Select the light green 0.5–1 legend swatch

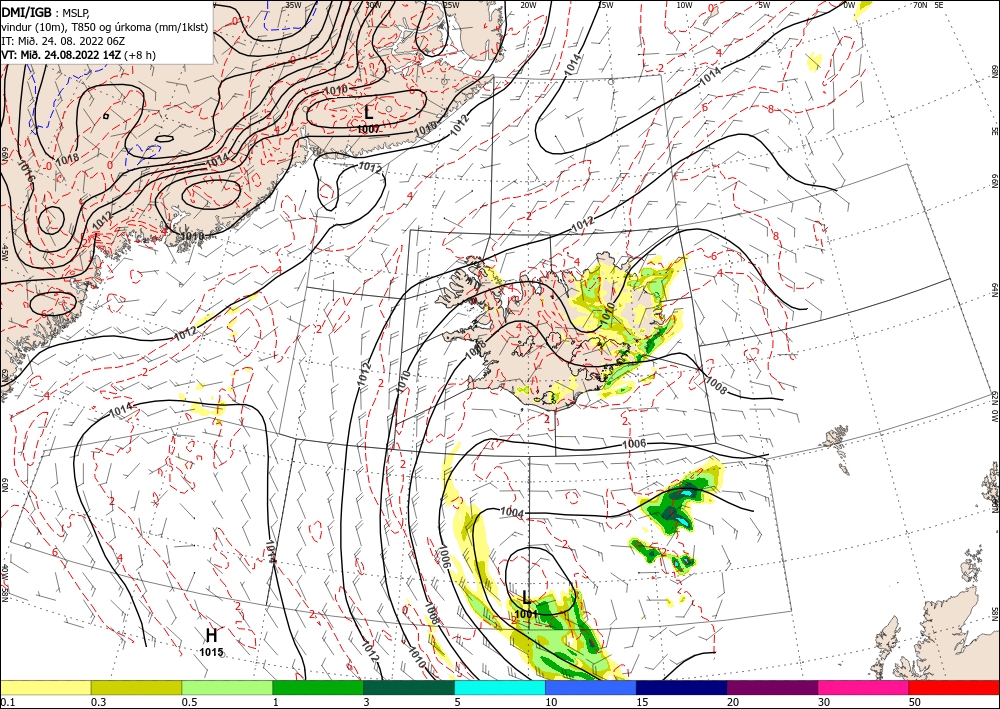[227, 687]
